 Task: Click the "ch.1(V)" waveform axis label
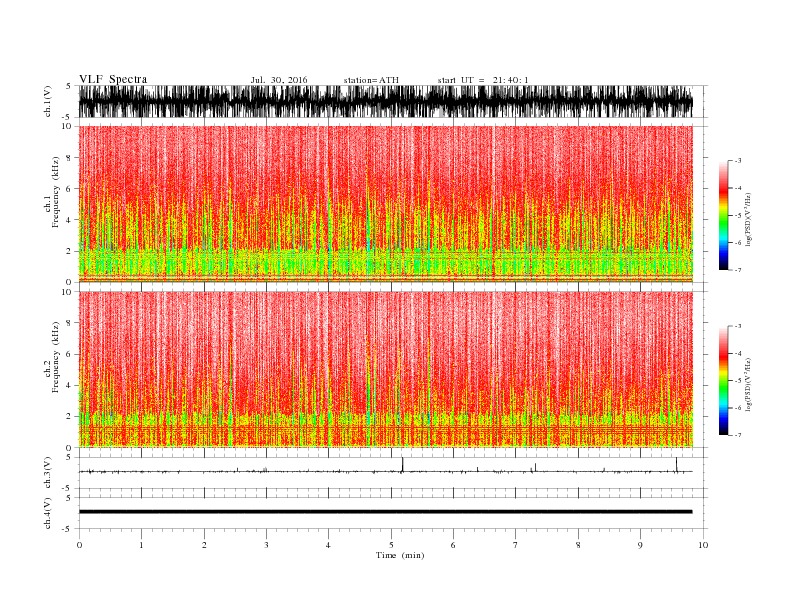pos(48,101)
